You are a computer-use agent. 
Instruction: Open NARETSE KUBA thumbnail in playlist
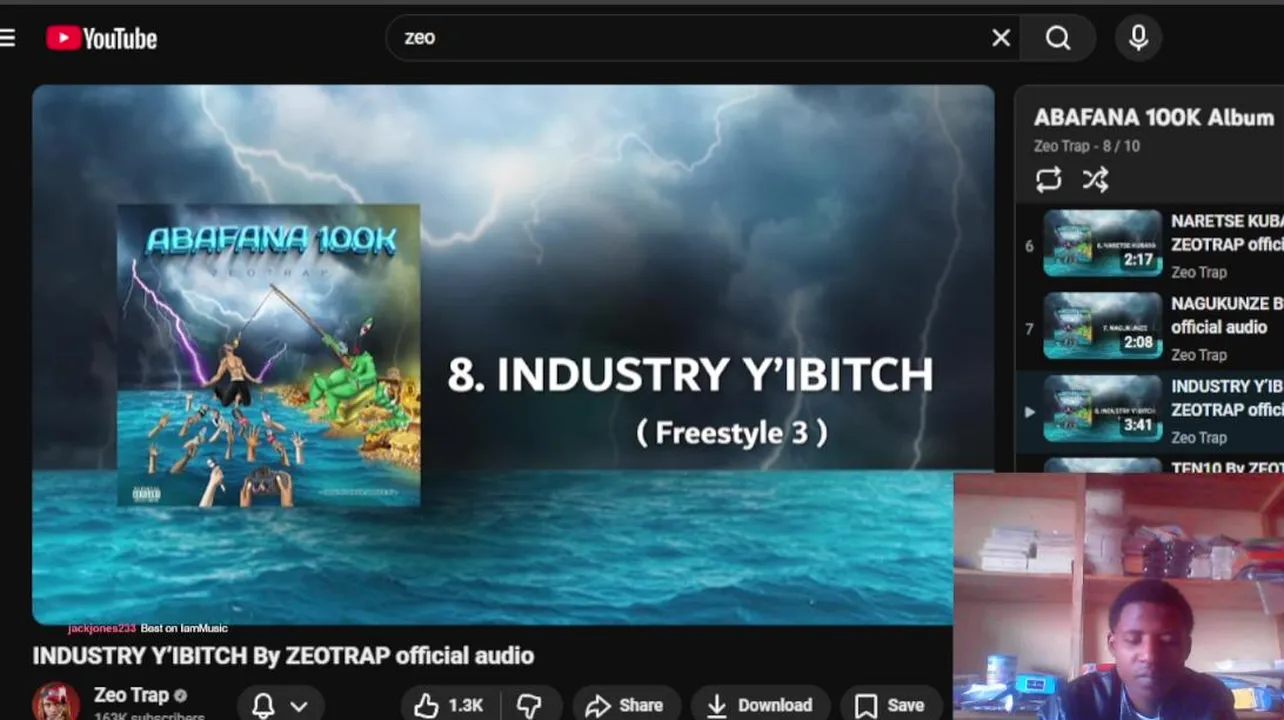1102,243
